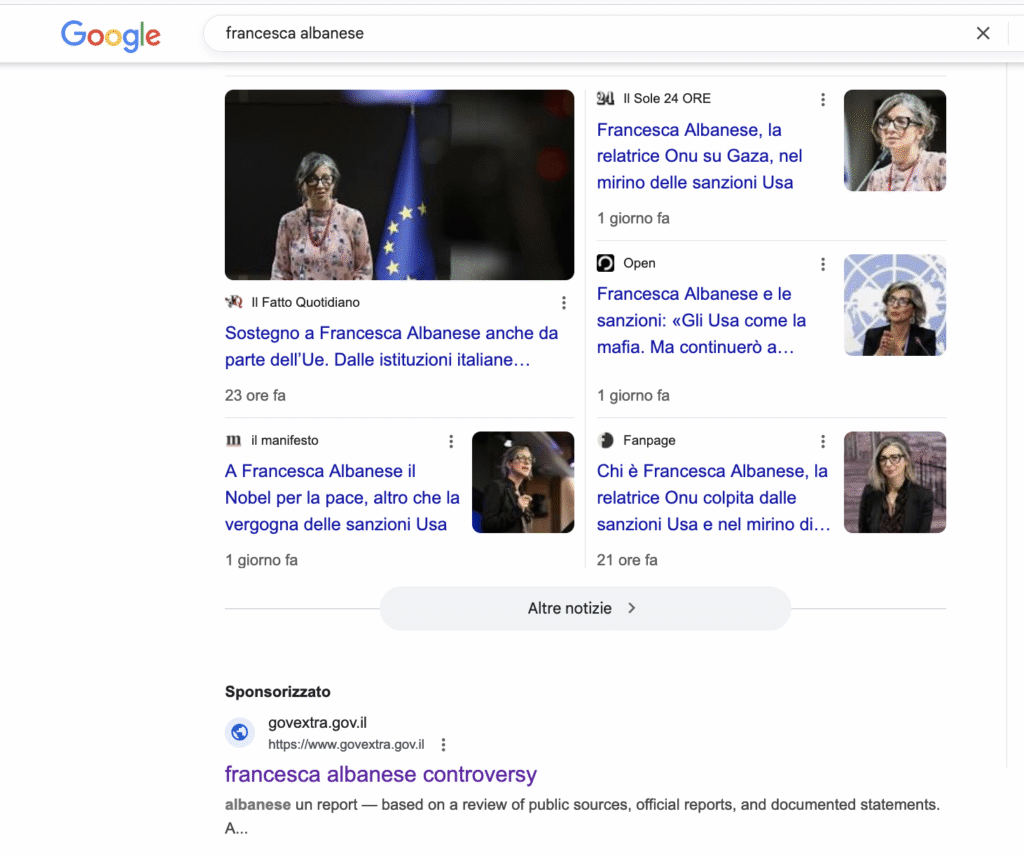The width and height of the screenshot is (1024, 856).
Task: Click the il manifesto source icon
Action: [233, 440]
